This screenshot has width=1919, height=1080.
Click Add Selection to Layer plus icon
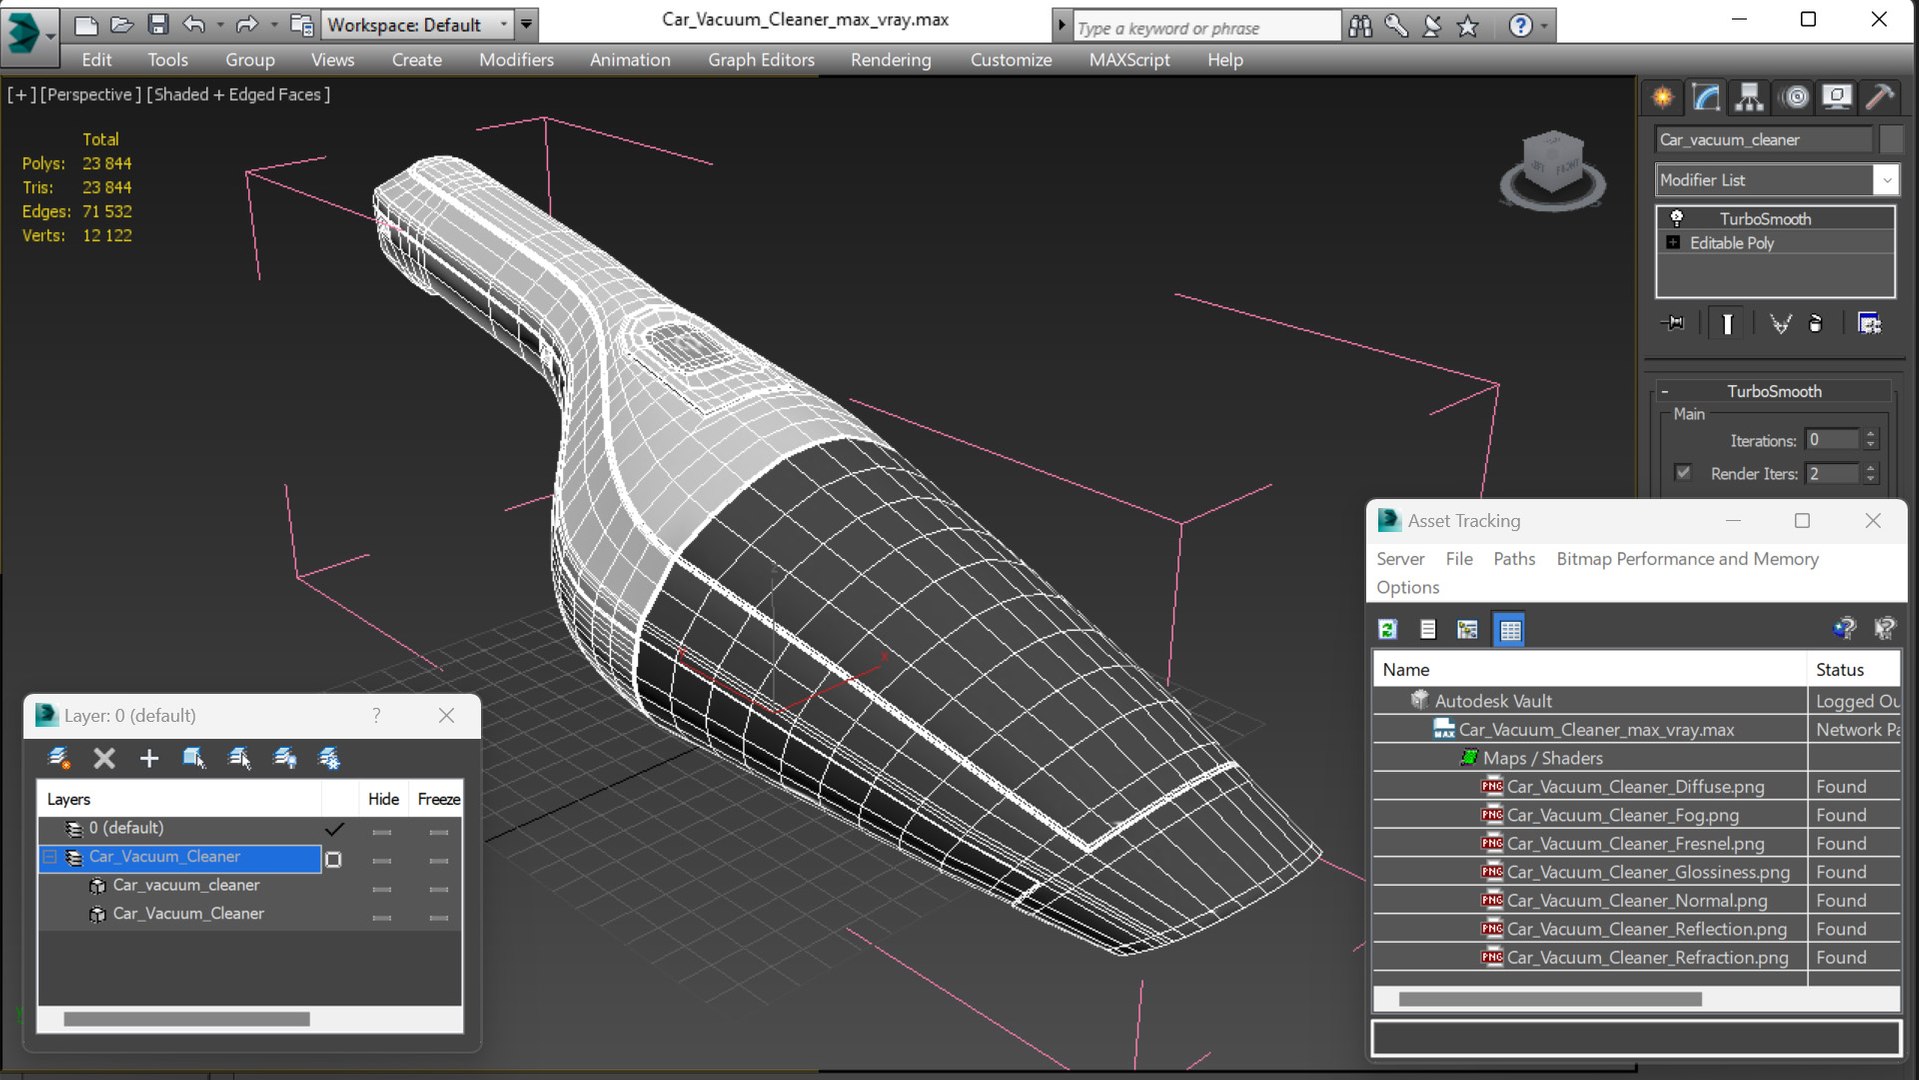point(149,759)
